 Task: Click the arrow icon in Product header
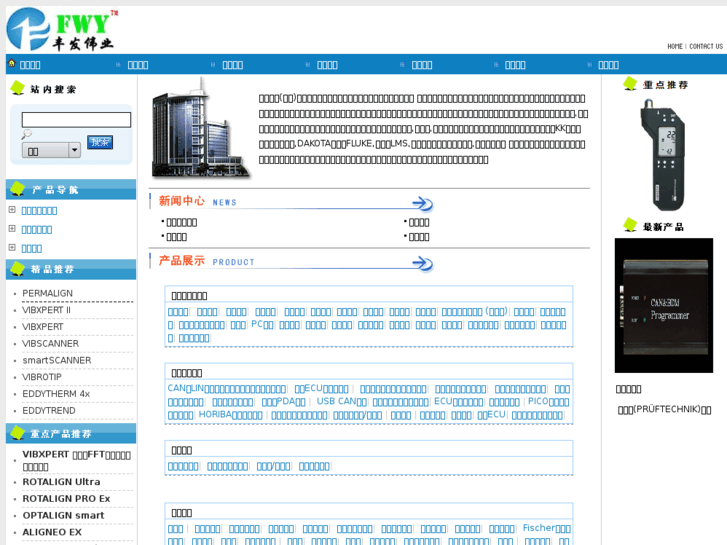(x=423, y=263)
